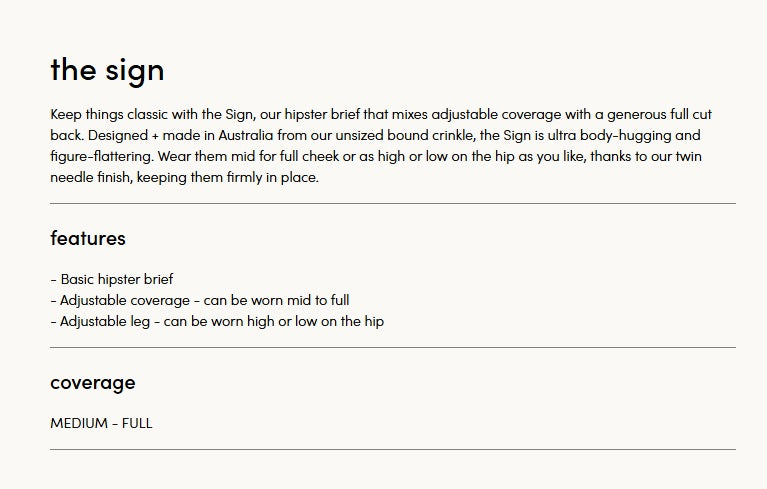Click the divider line below the description
The image size is (767, 489).
pos(393,203)
